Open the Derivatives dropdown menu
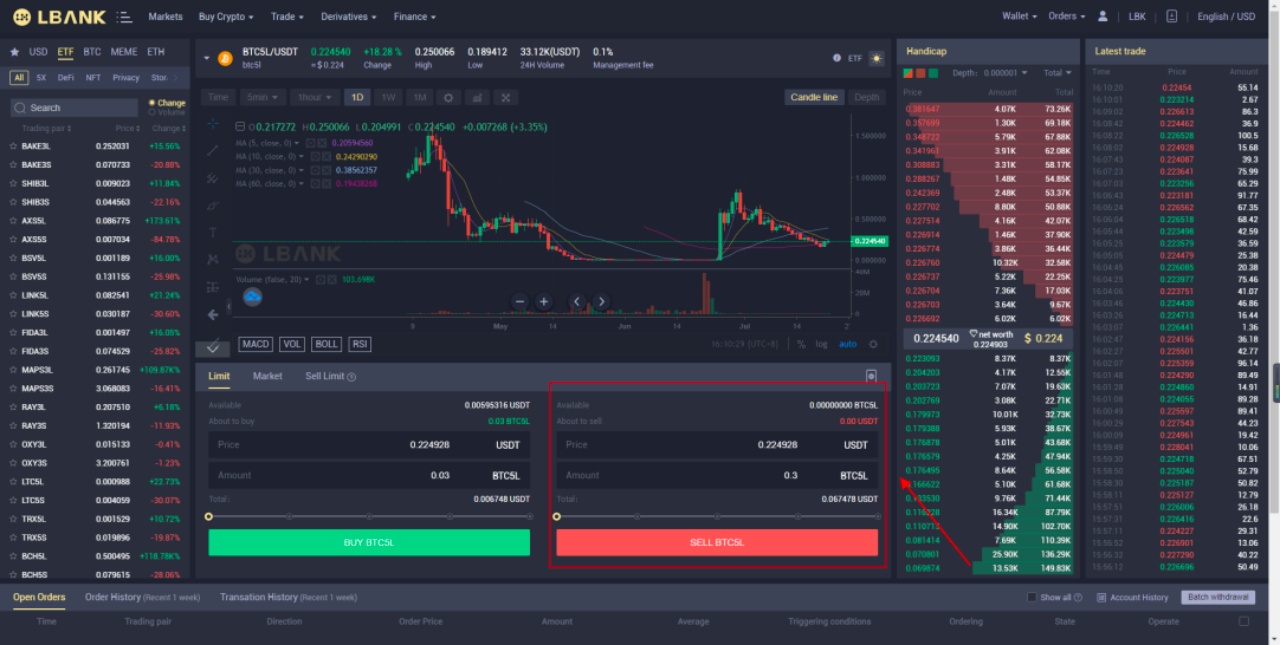The image size is (1280, 645). click(x=348, y=17)
